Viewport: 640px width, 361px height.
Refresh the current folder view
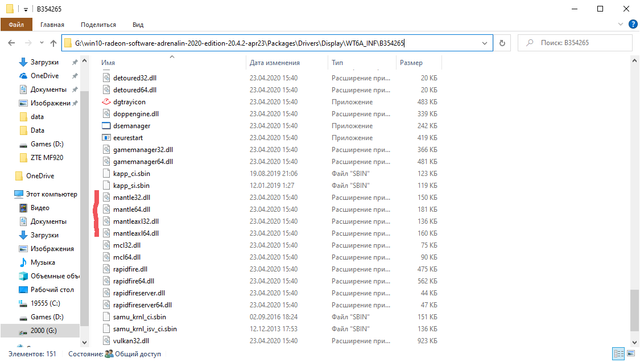click(502, 43)
